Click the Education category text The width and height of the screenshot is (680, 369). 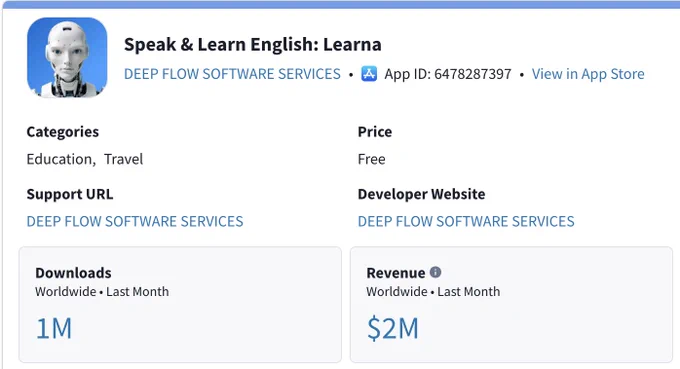[61, 160]
